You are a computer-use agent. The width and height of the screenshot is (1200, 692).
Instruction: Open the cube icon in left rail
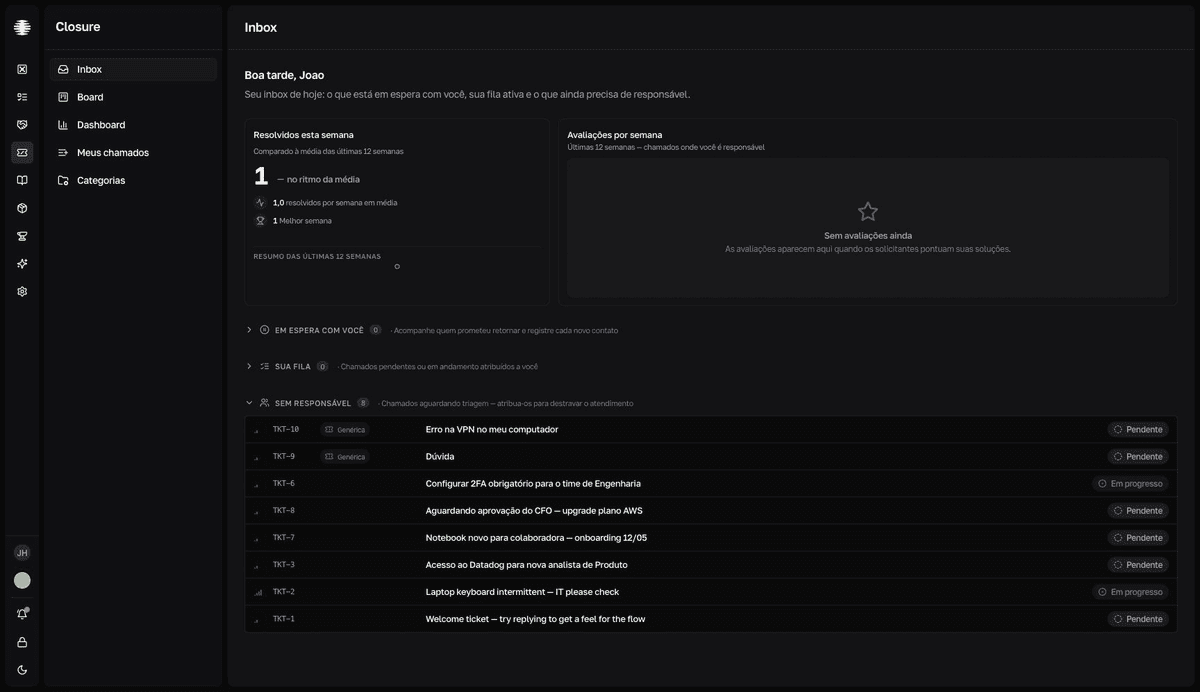[22, 208]
